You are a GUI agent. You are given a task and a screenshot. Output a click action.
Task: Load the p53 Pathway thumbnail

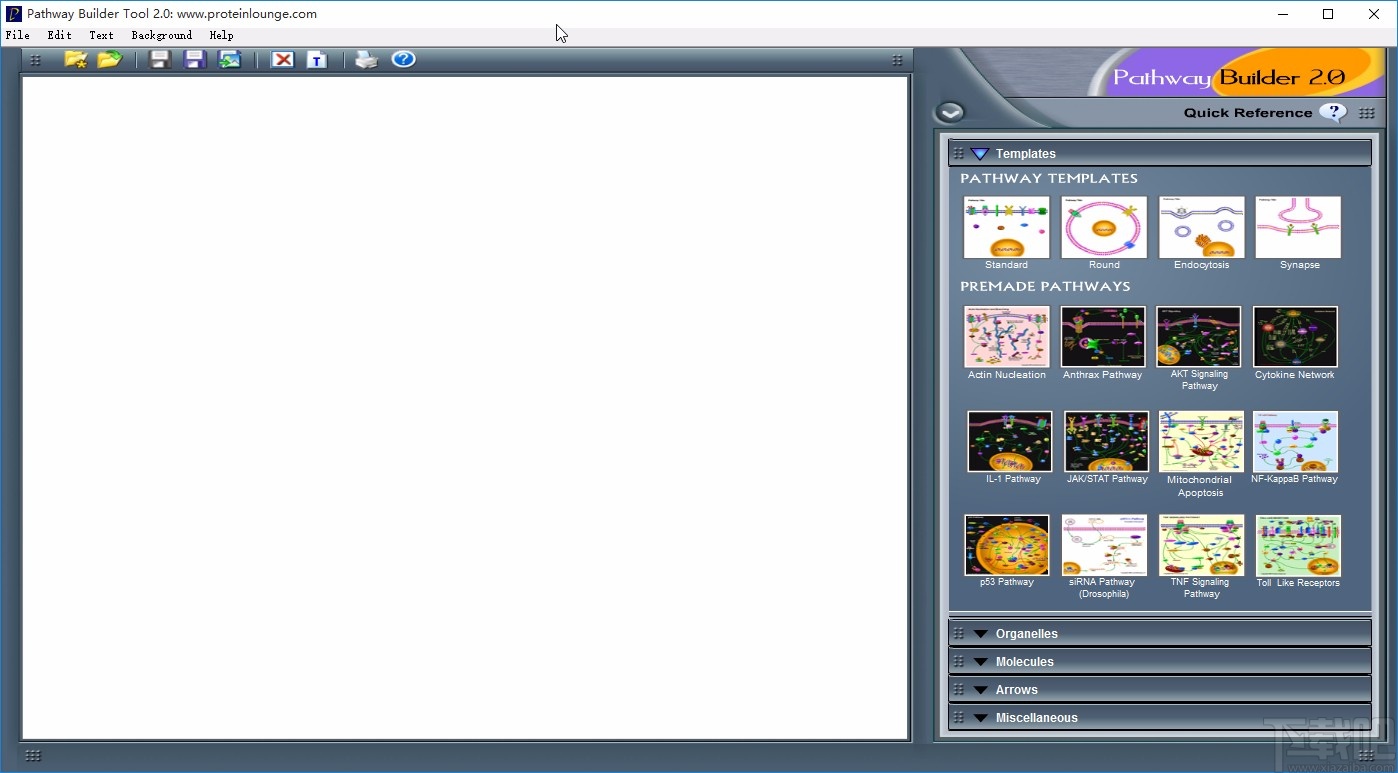1007,545
